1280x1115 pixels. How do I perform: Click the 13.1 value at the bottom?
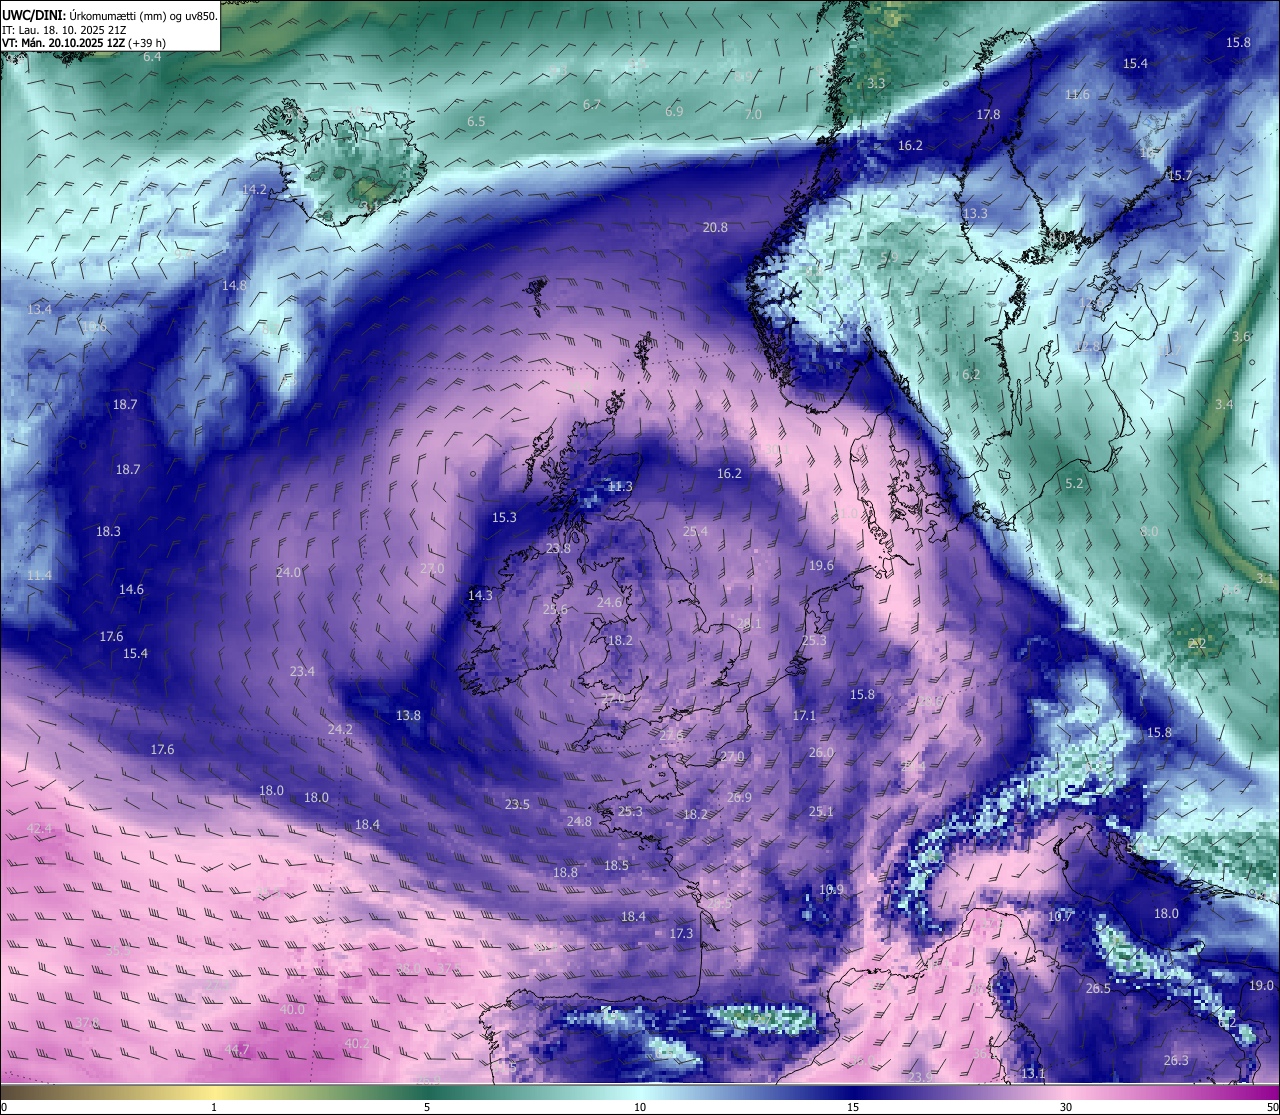1033,1073
